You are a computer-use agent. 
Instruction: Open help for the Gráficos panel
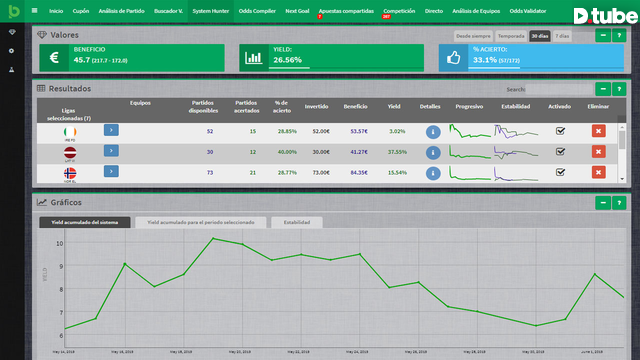coord(619,203)
